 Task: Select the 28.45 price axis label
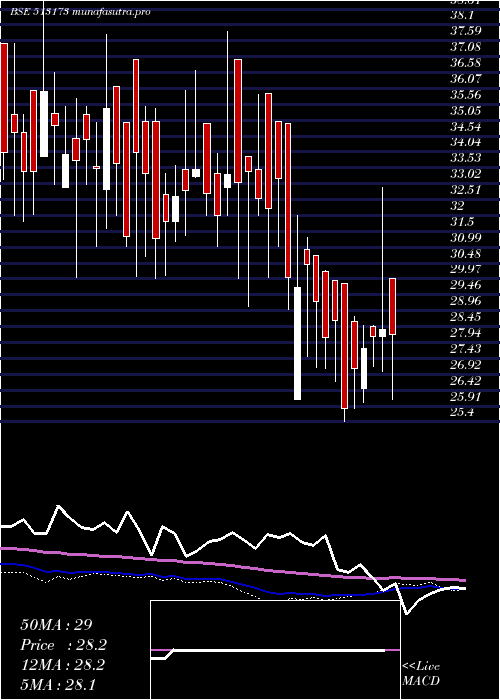coord(466,317)
